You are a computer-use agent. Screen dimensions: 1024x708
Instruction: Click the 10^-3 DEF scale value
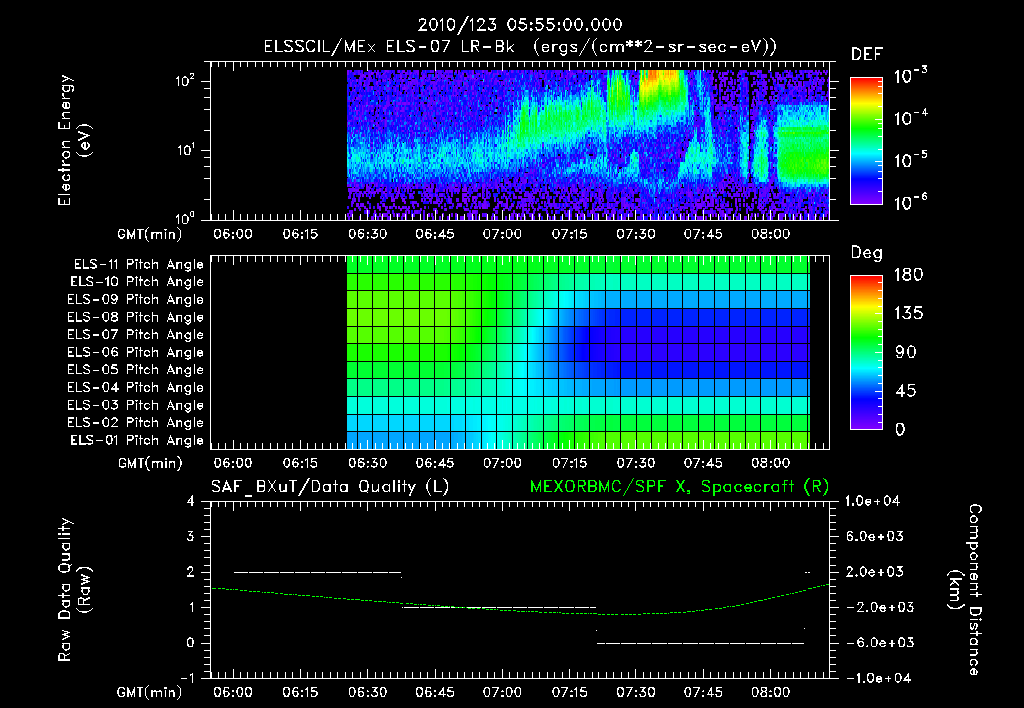910,76
